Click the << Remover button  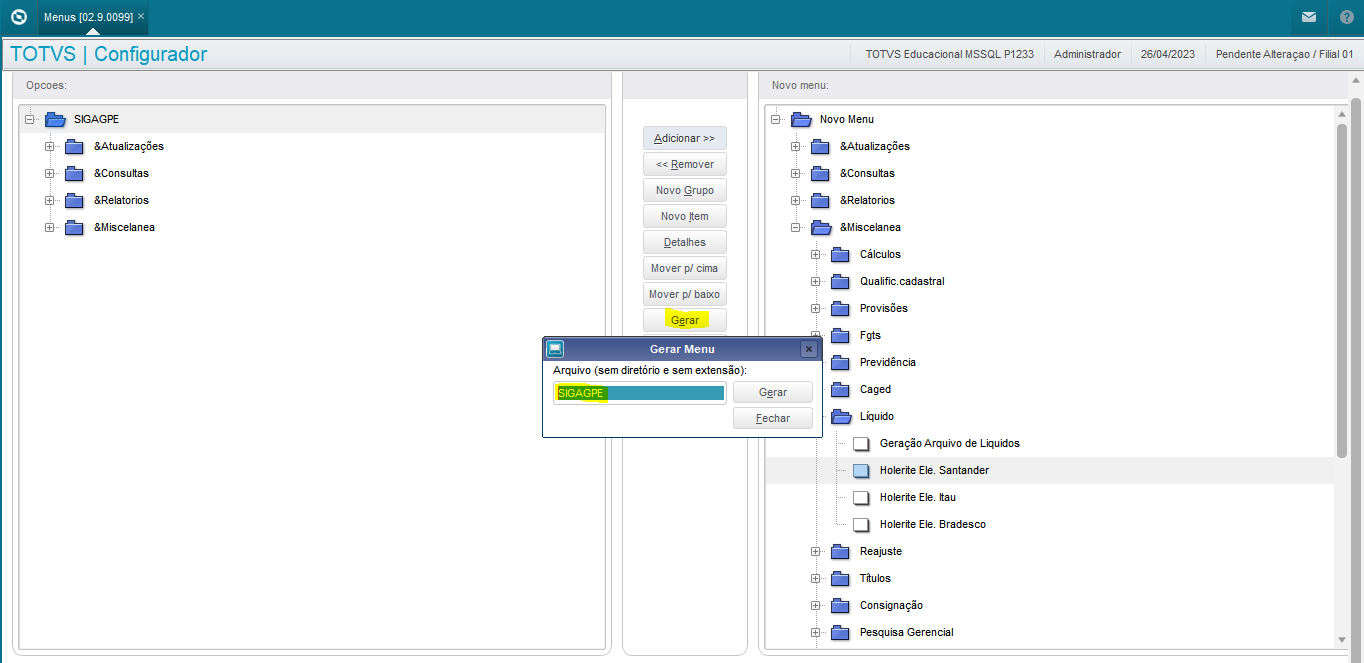click(685, 164)
